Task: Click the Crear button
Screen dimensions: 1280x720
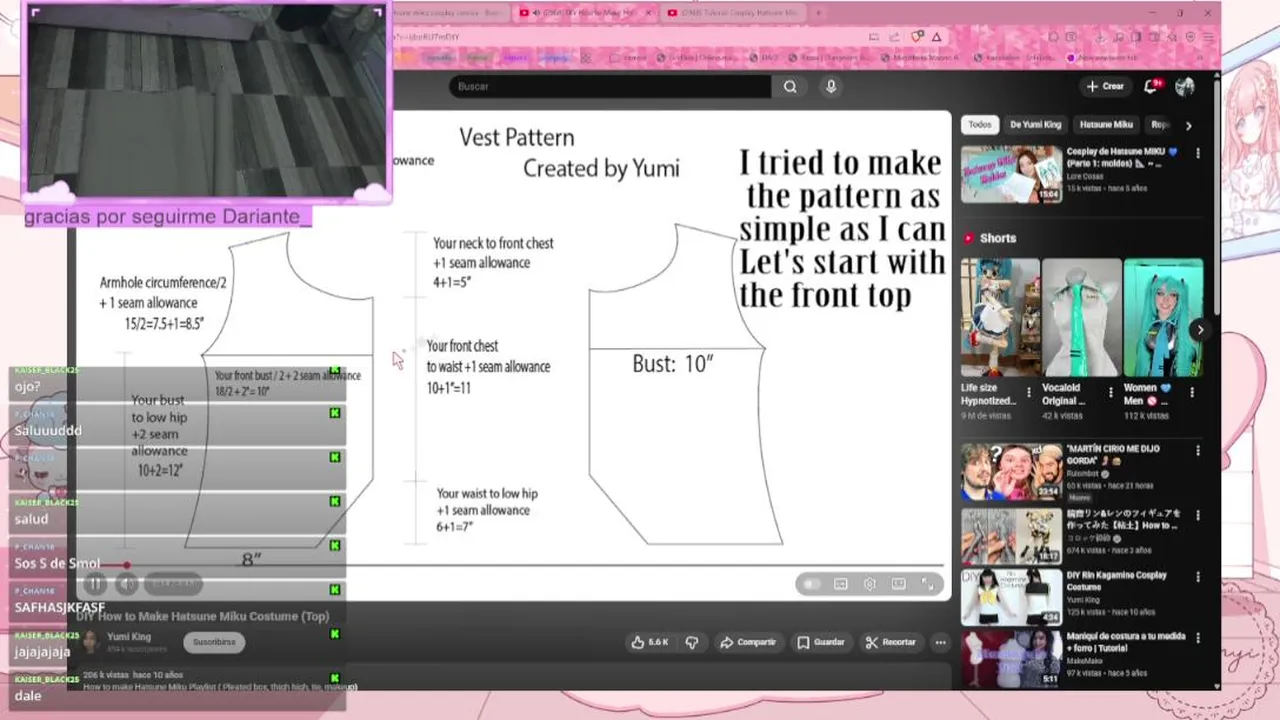Action: (x=1105, y=87)
